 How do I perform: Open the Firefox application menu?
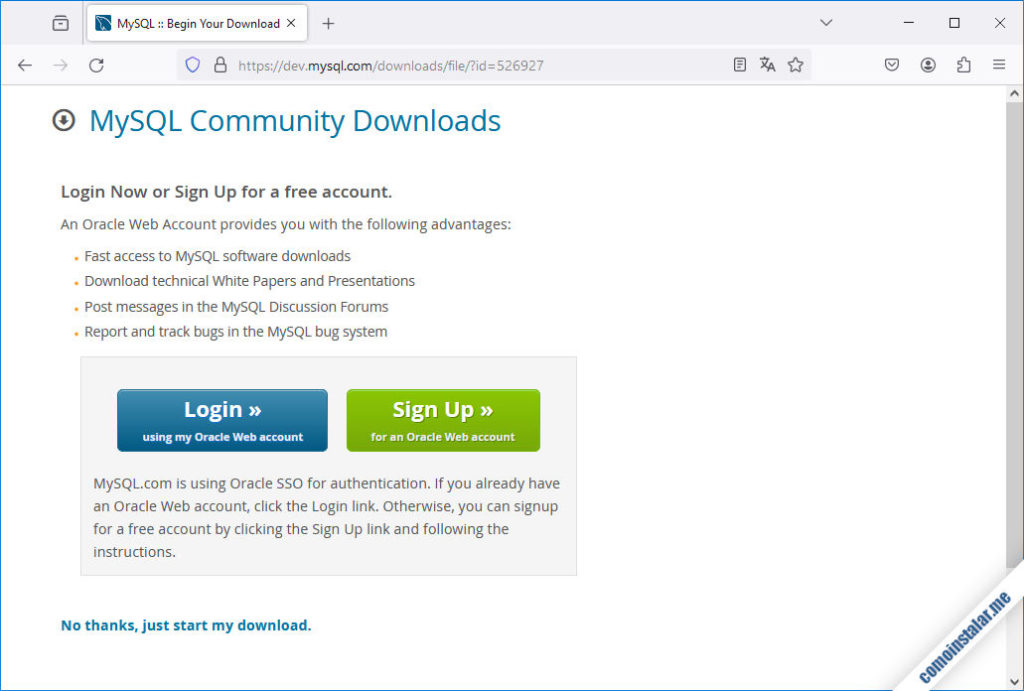(x=999, y=65)
